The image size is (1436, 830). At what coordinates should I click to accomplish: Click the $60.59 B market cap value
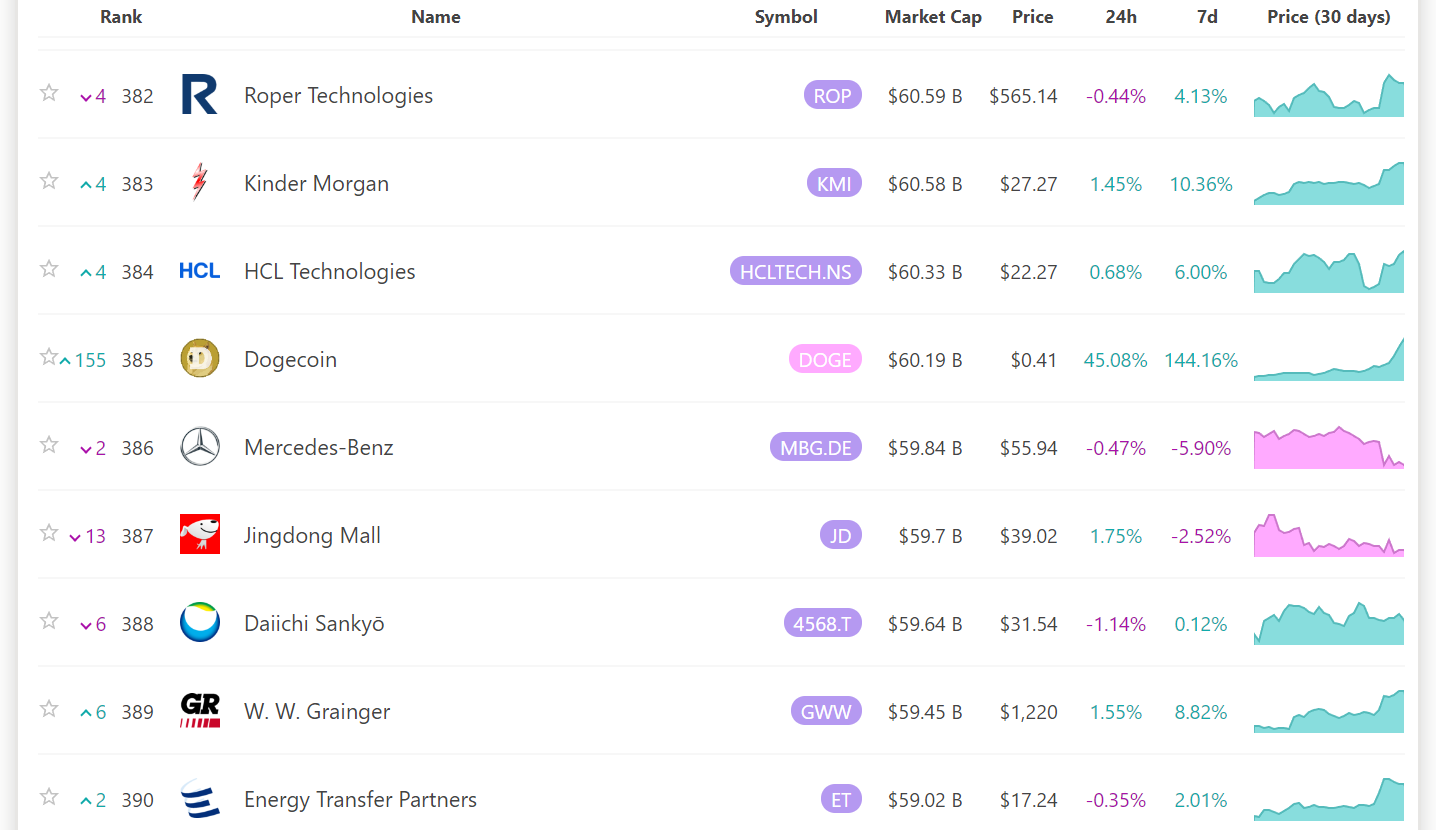[x=925, y=96]
